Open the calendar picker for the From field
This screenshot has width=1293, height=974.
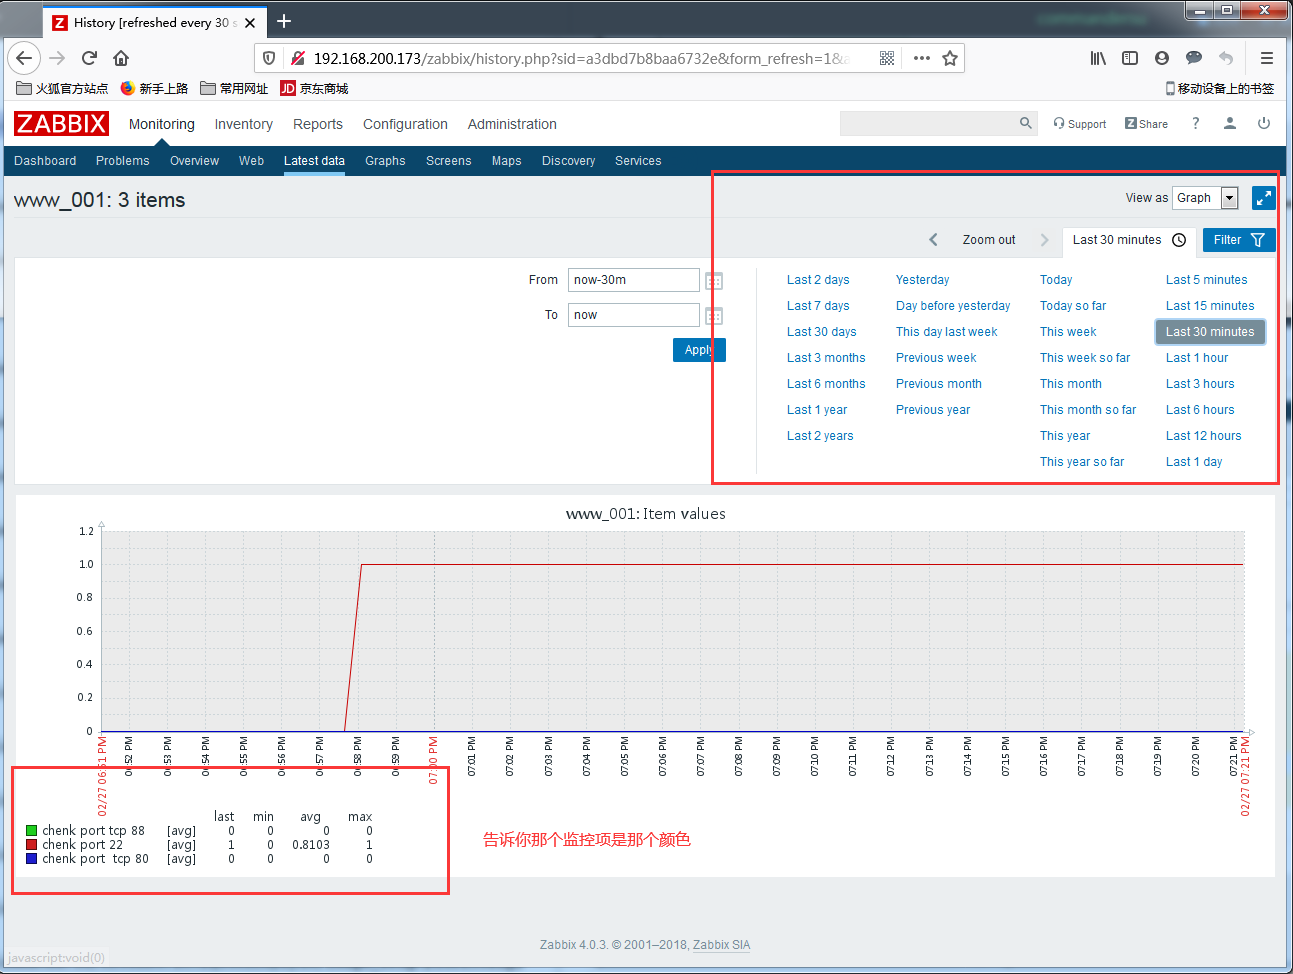click(714, 281)
